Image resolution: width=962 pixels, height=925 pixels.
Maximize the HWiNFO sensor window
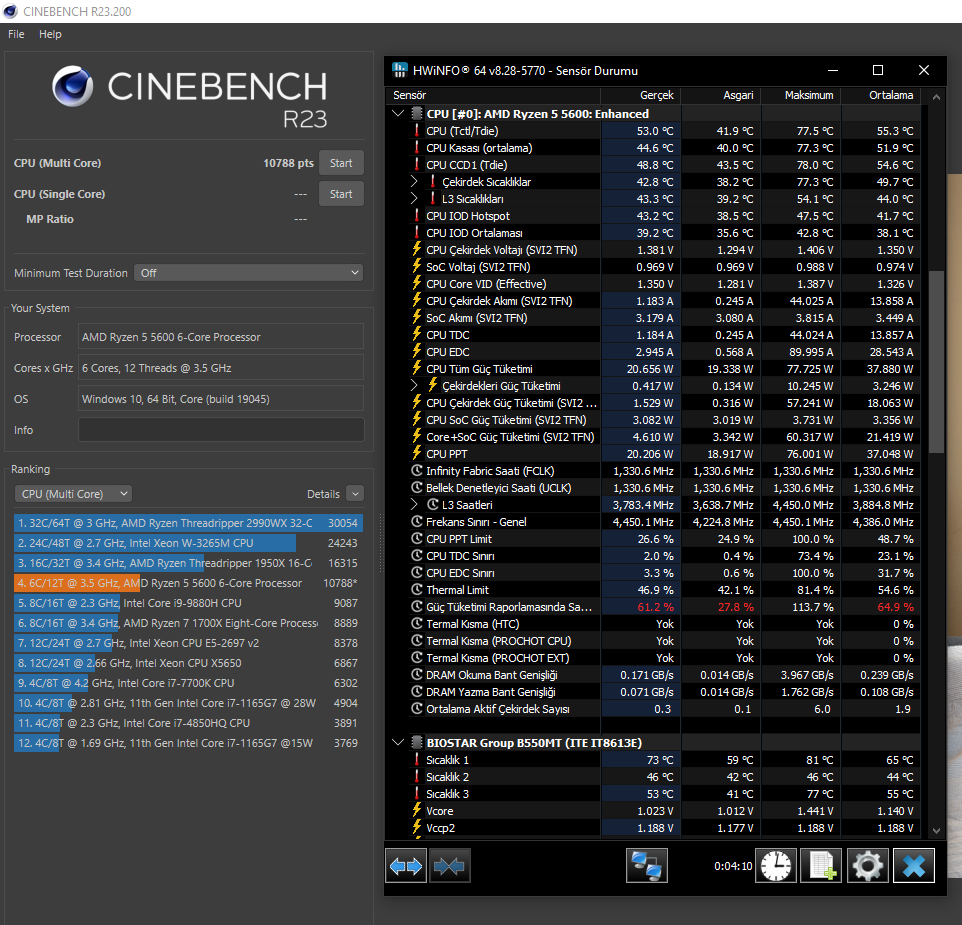(x=878, y=70)
